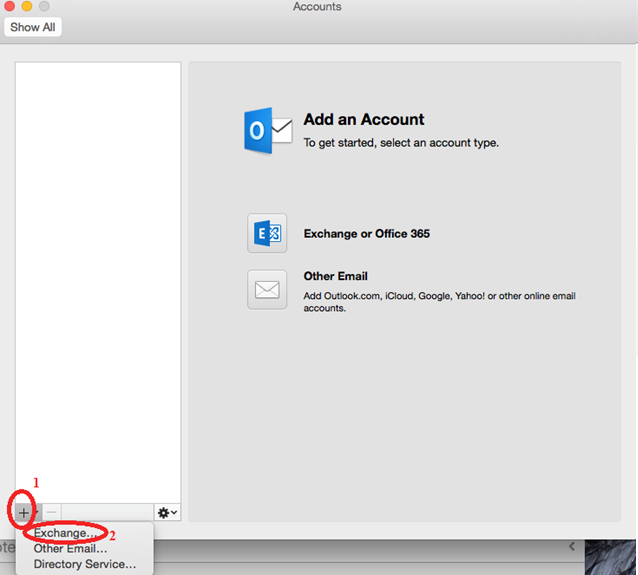Click the Exchange or Office 365 icon
638x575 pixels.
267,233
